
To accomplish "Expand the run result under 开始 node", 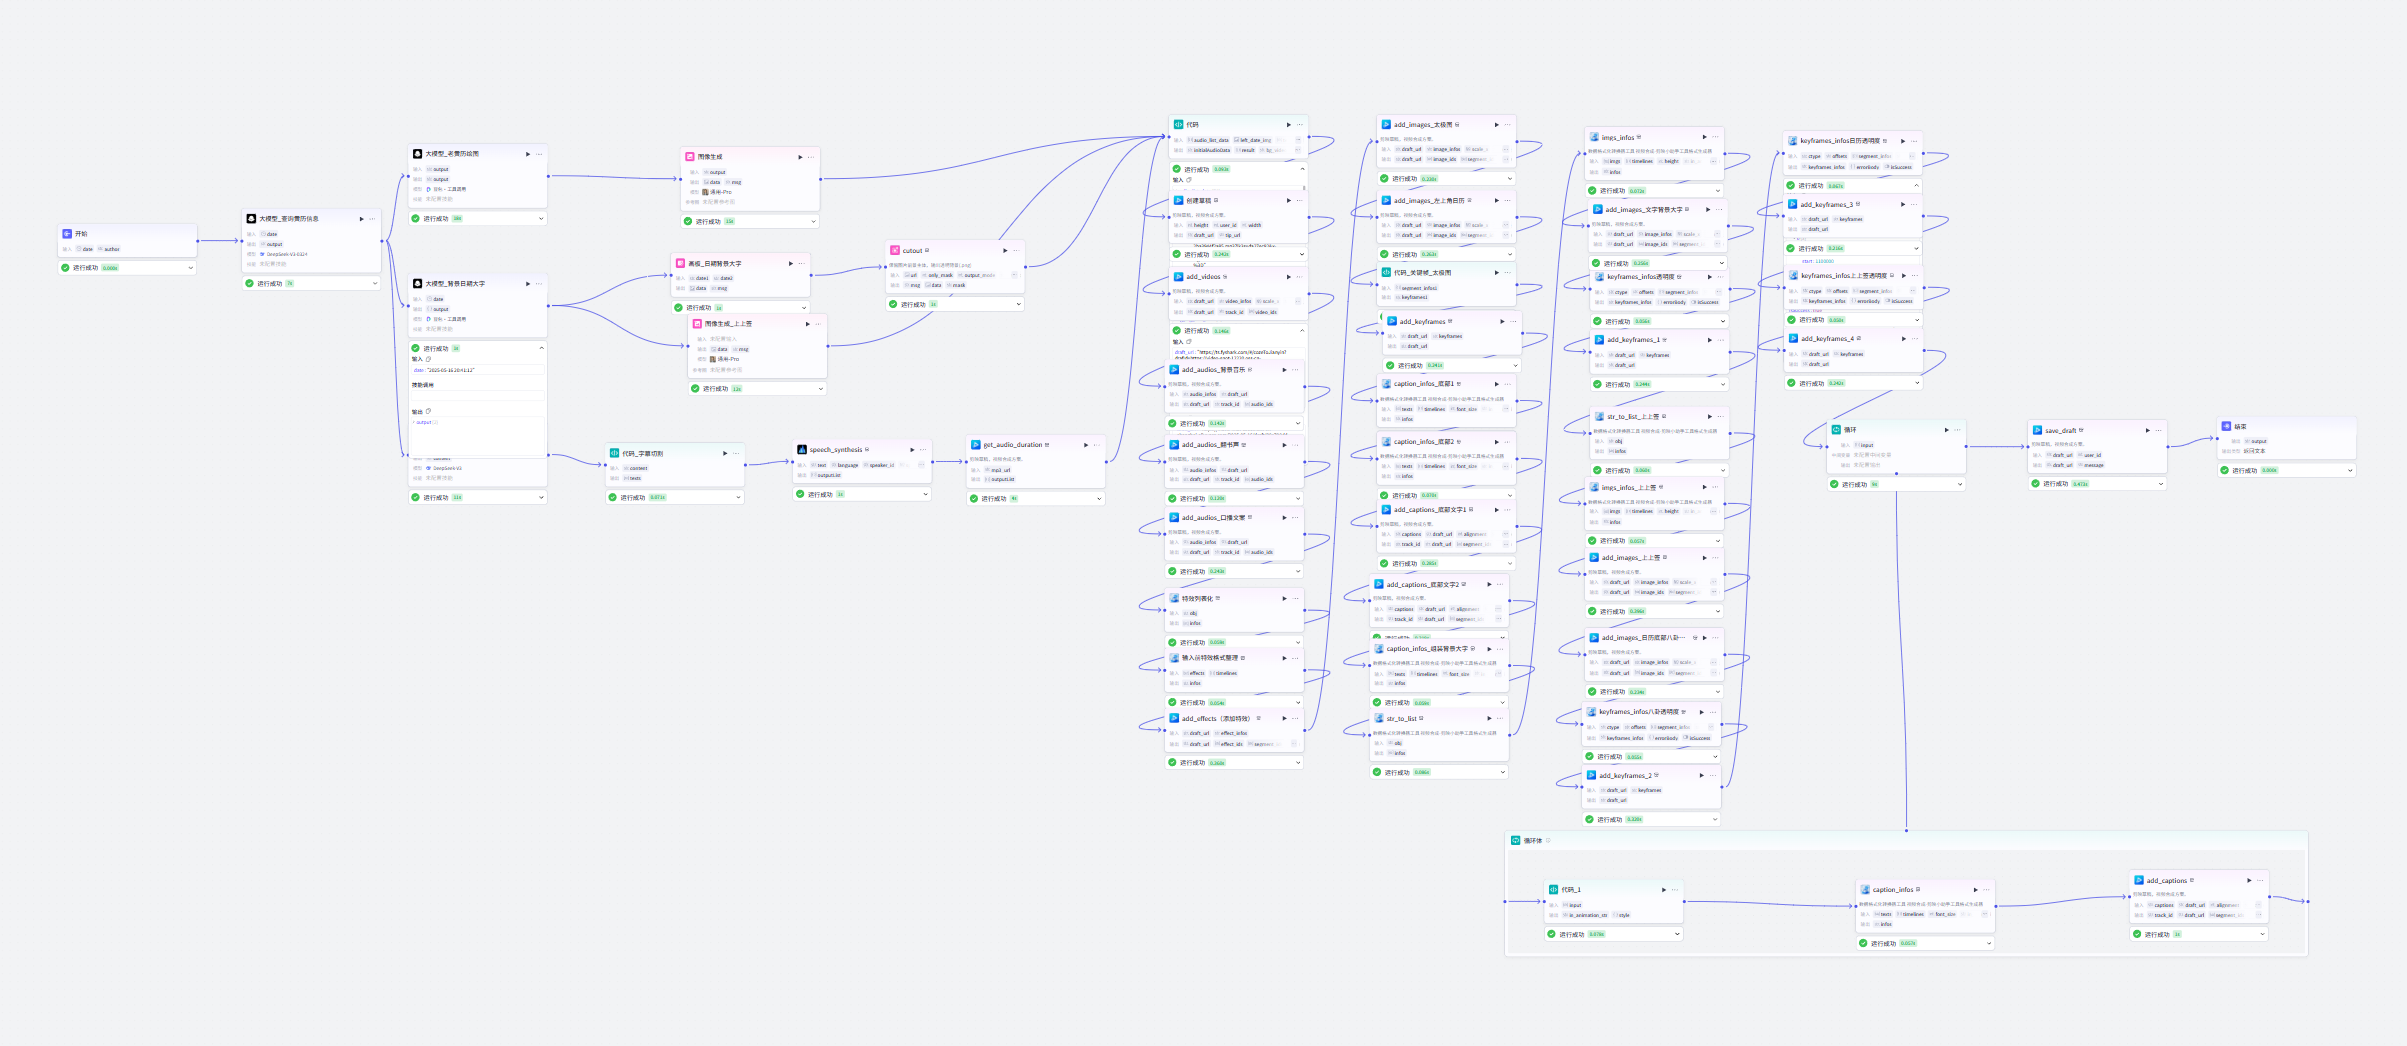I will (190, 268).
